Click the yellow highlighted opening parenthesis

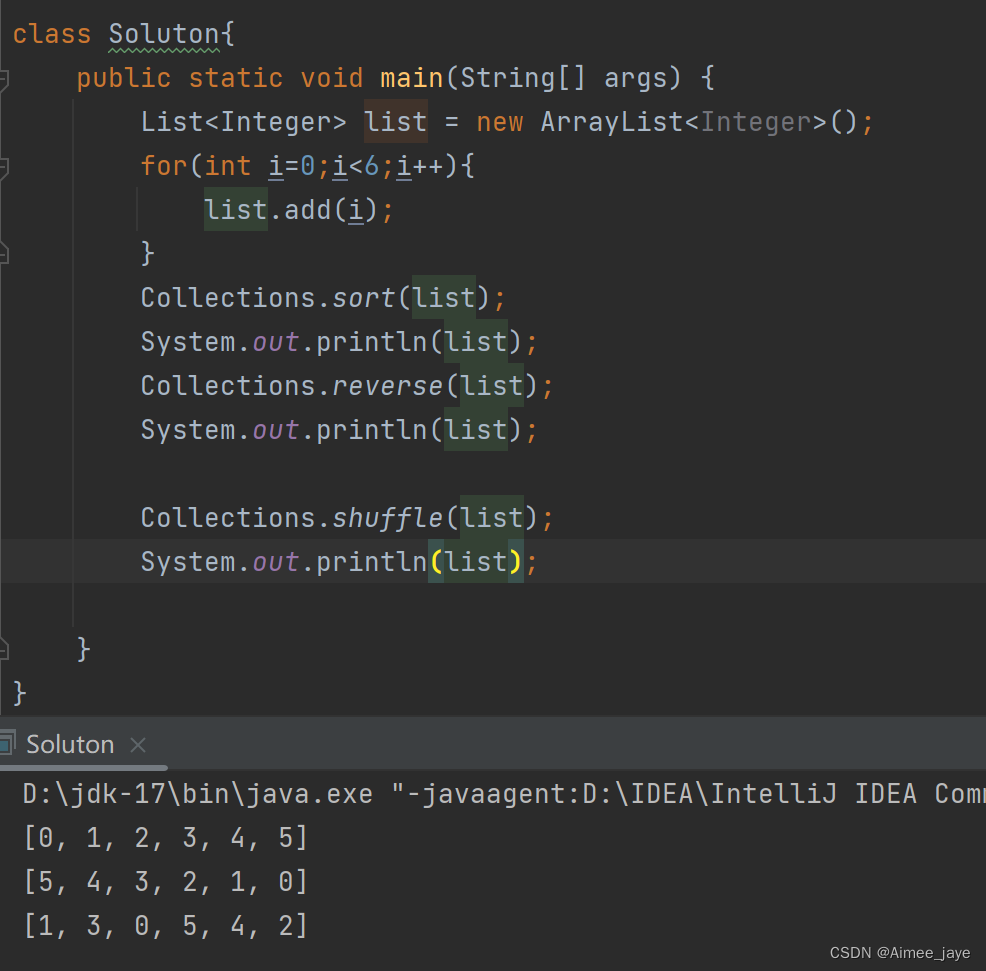[436, 562]
